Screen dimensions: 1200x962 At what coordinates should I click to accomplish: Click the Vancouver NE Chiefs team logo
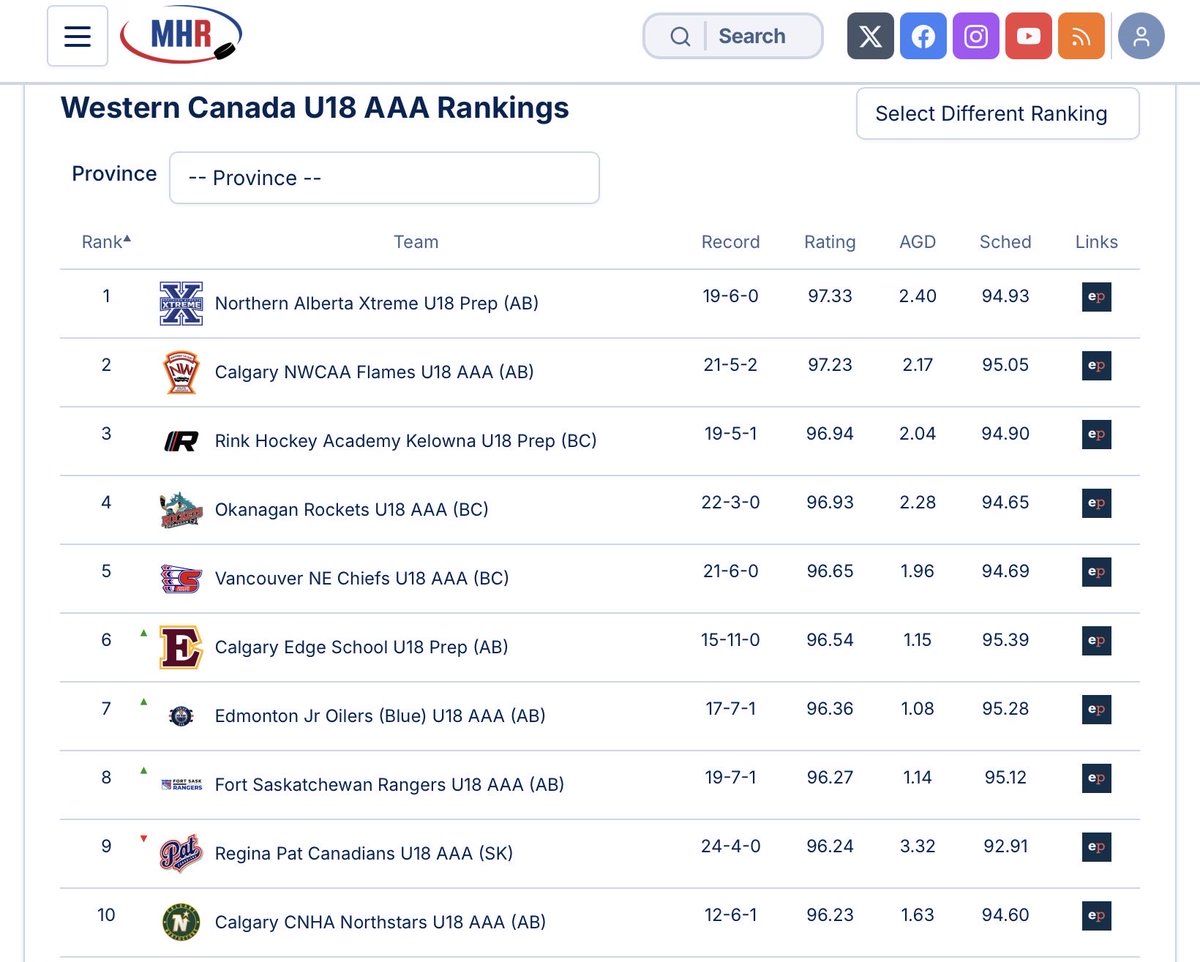[181, 578]
